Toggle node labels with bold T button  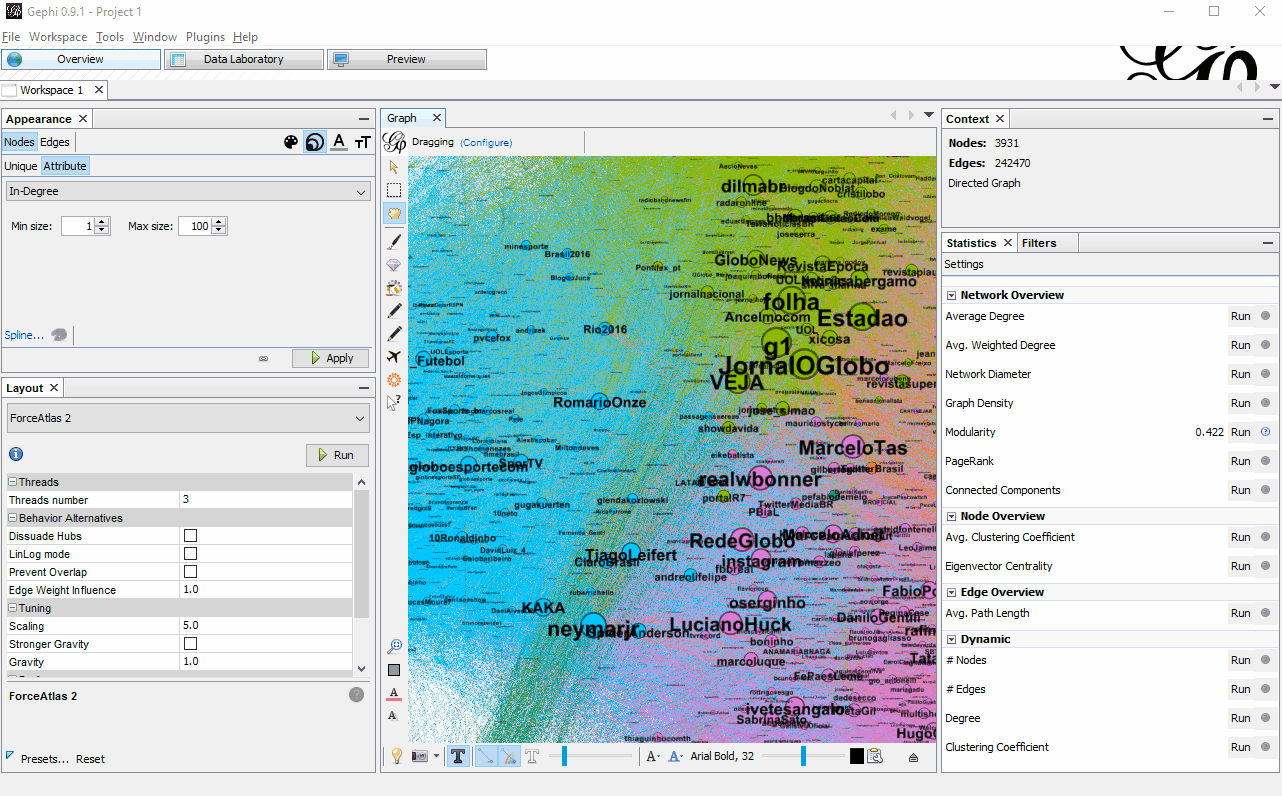(459, 756)
